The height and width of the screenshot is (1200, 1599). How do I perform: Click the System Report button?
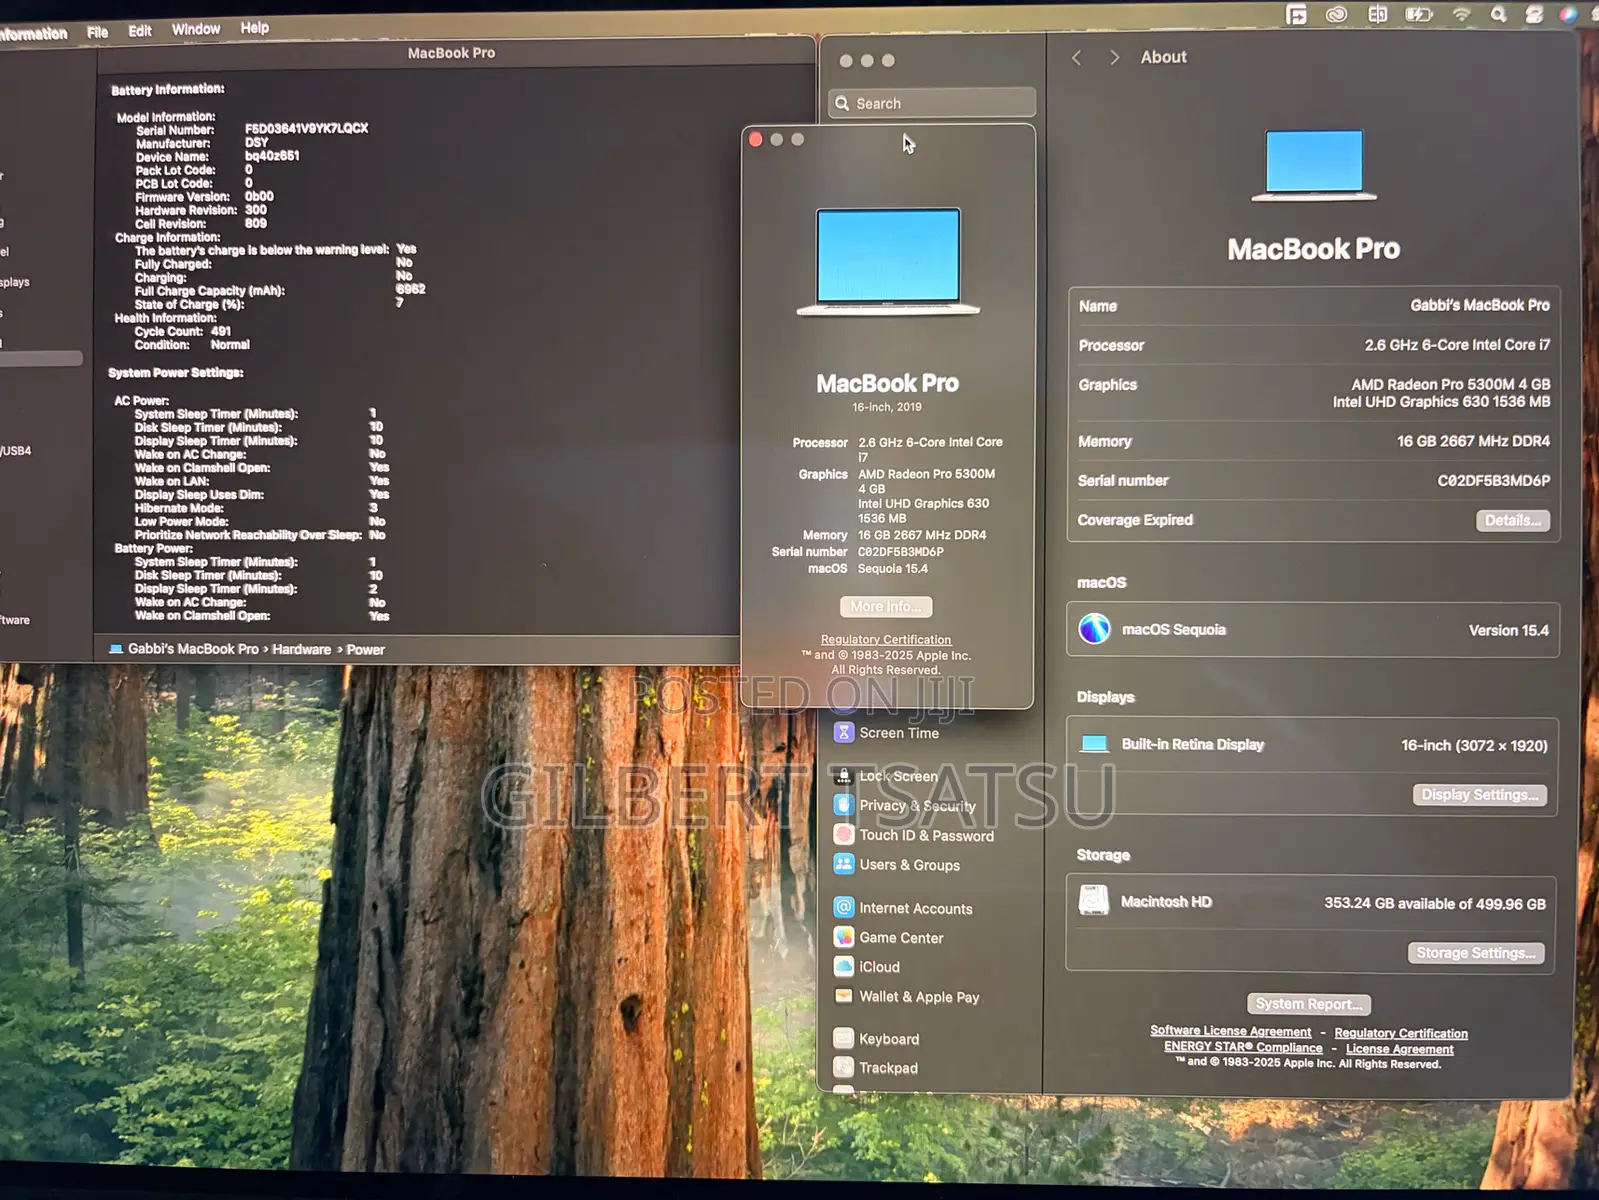pyautogui.click(x=1309, y=1004)
